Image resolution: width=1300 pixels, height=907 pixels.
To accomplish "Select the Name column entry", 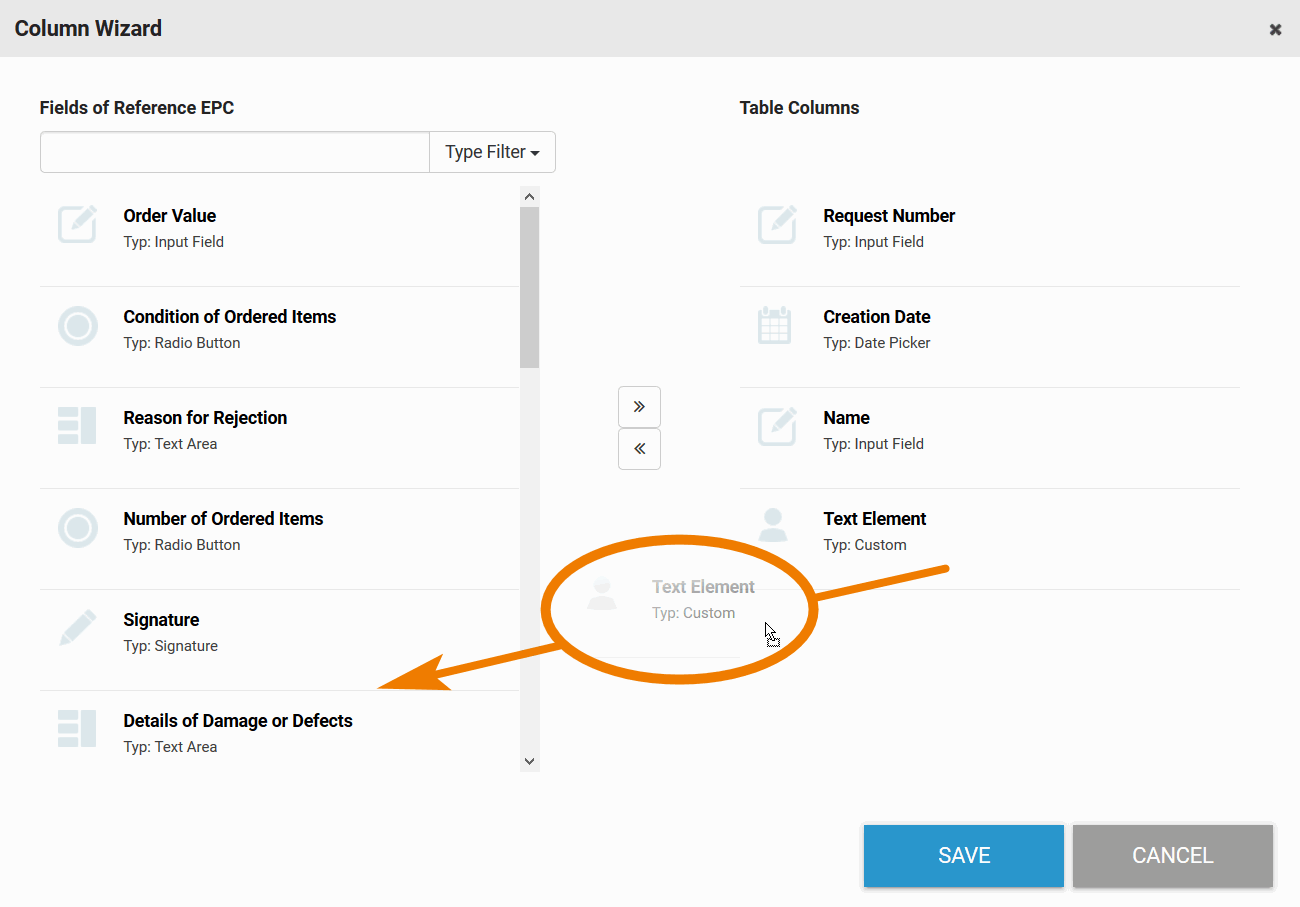I will point(846,418).
